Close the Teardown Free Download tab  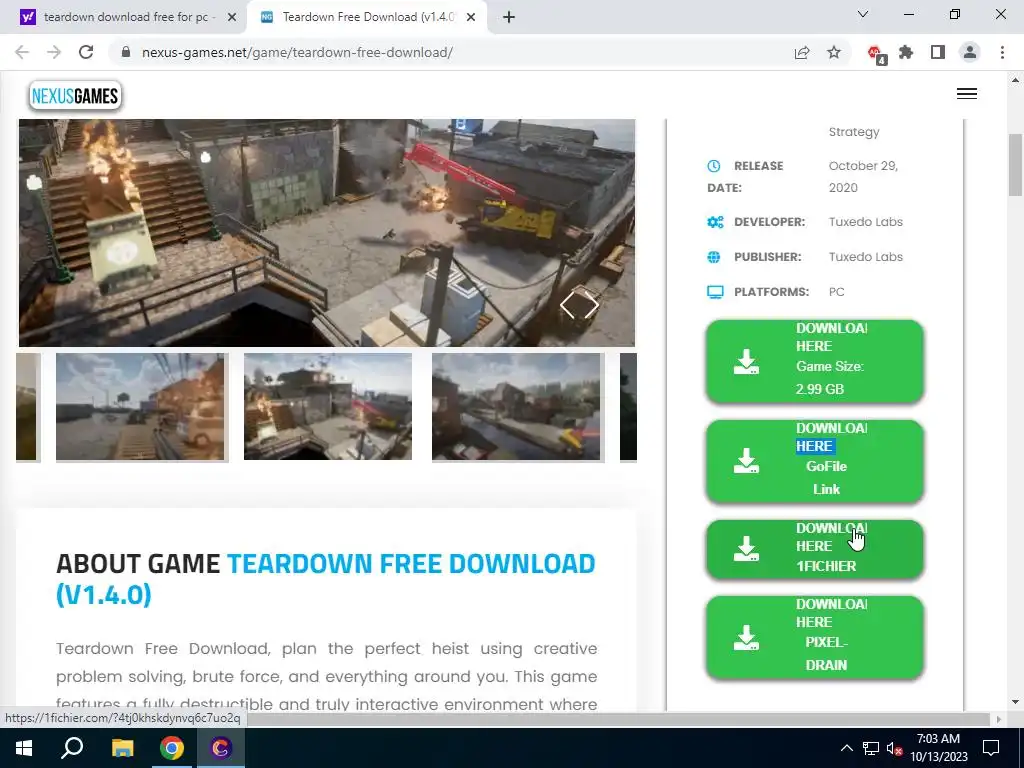point(471,17)
